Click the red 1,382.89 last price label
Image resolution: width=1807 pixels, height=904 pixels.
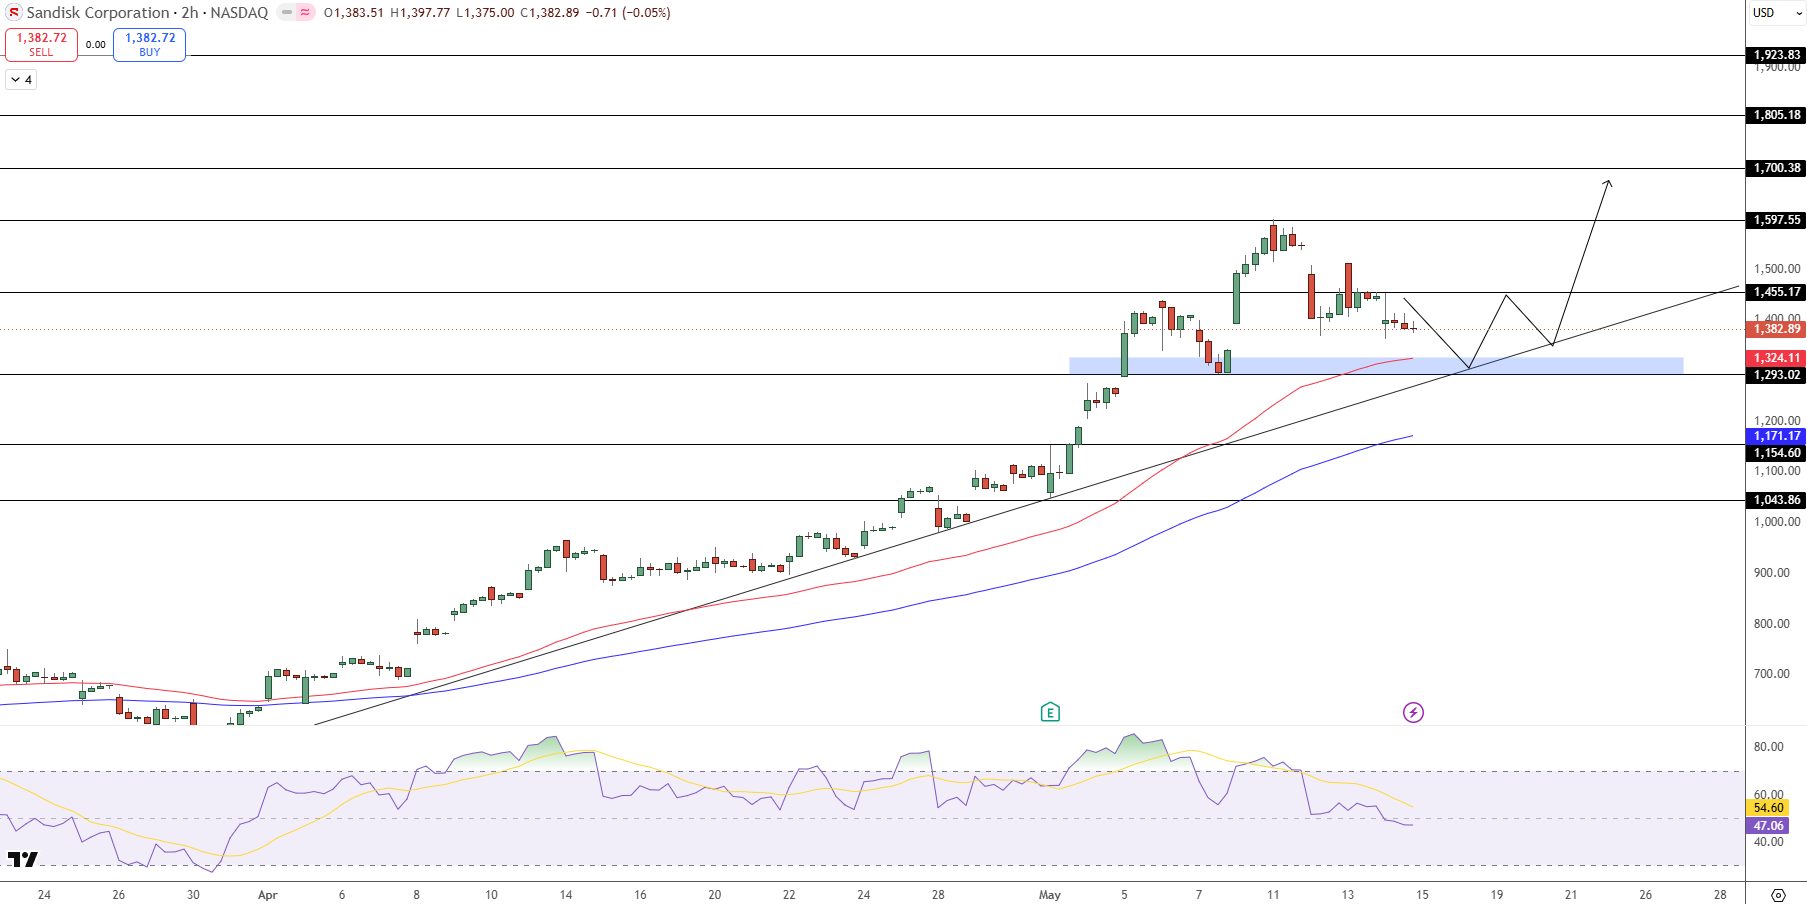[1776, 329]
